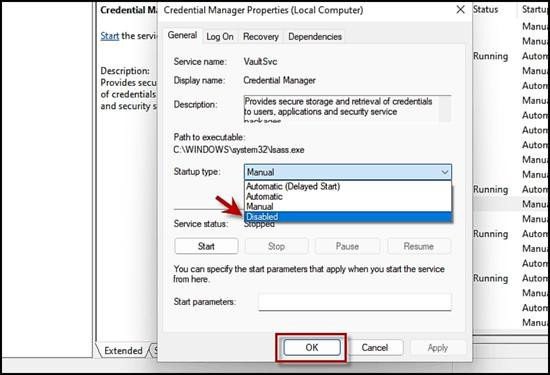The image size is (550, 375).
Task: Close the Credential Manager Properties dialog
Action: click(461, 9)
